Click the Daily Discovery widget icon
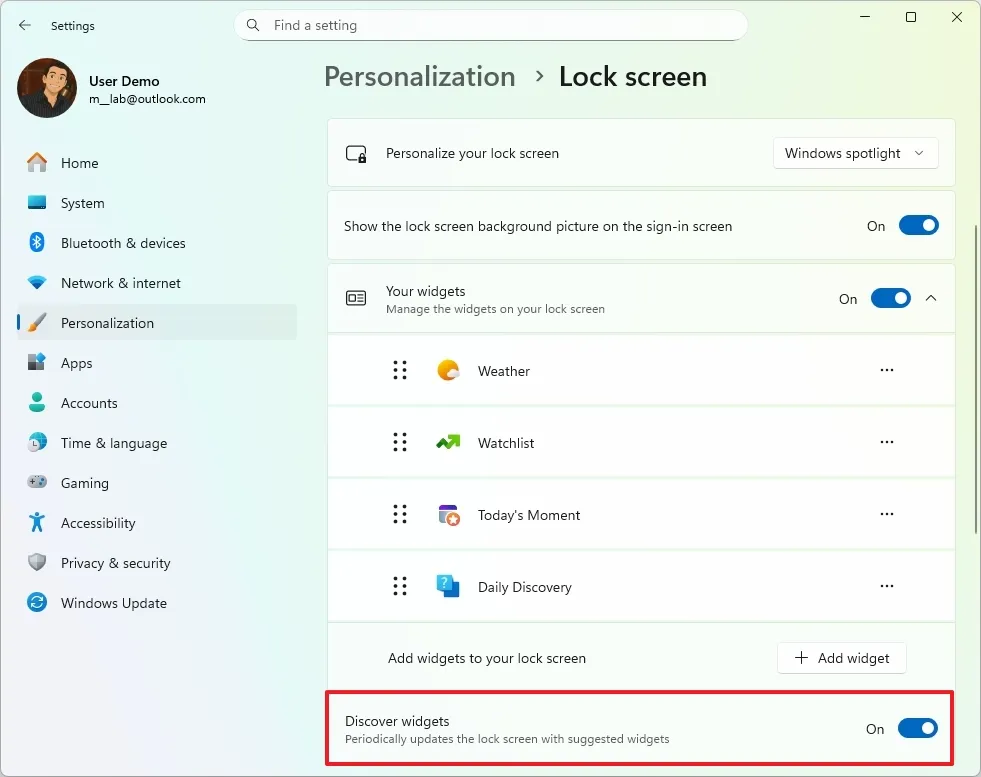The height and width of the screenshot is (777, 981). [x=448, y=587]
